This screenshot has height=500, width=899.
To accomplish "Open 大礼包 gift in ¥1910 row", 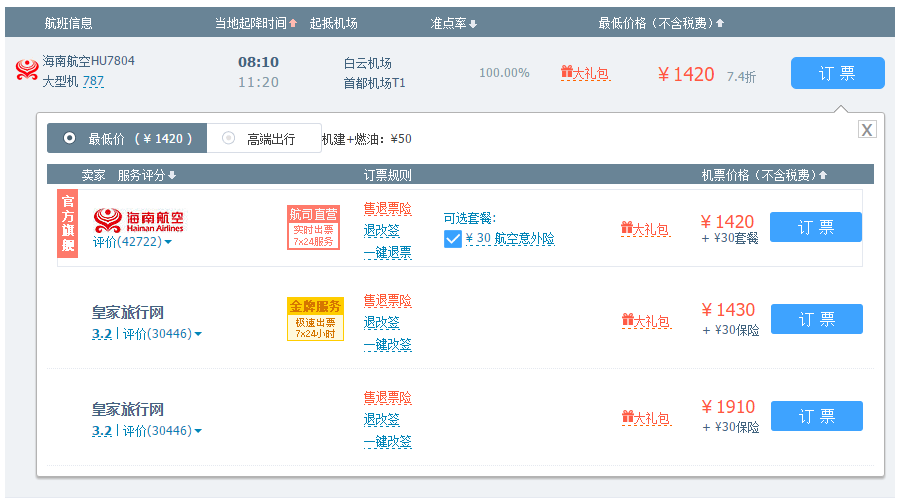I will [646, 417].
